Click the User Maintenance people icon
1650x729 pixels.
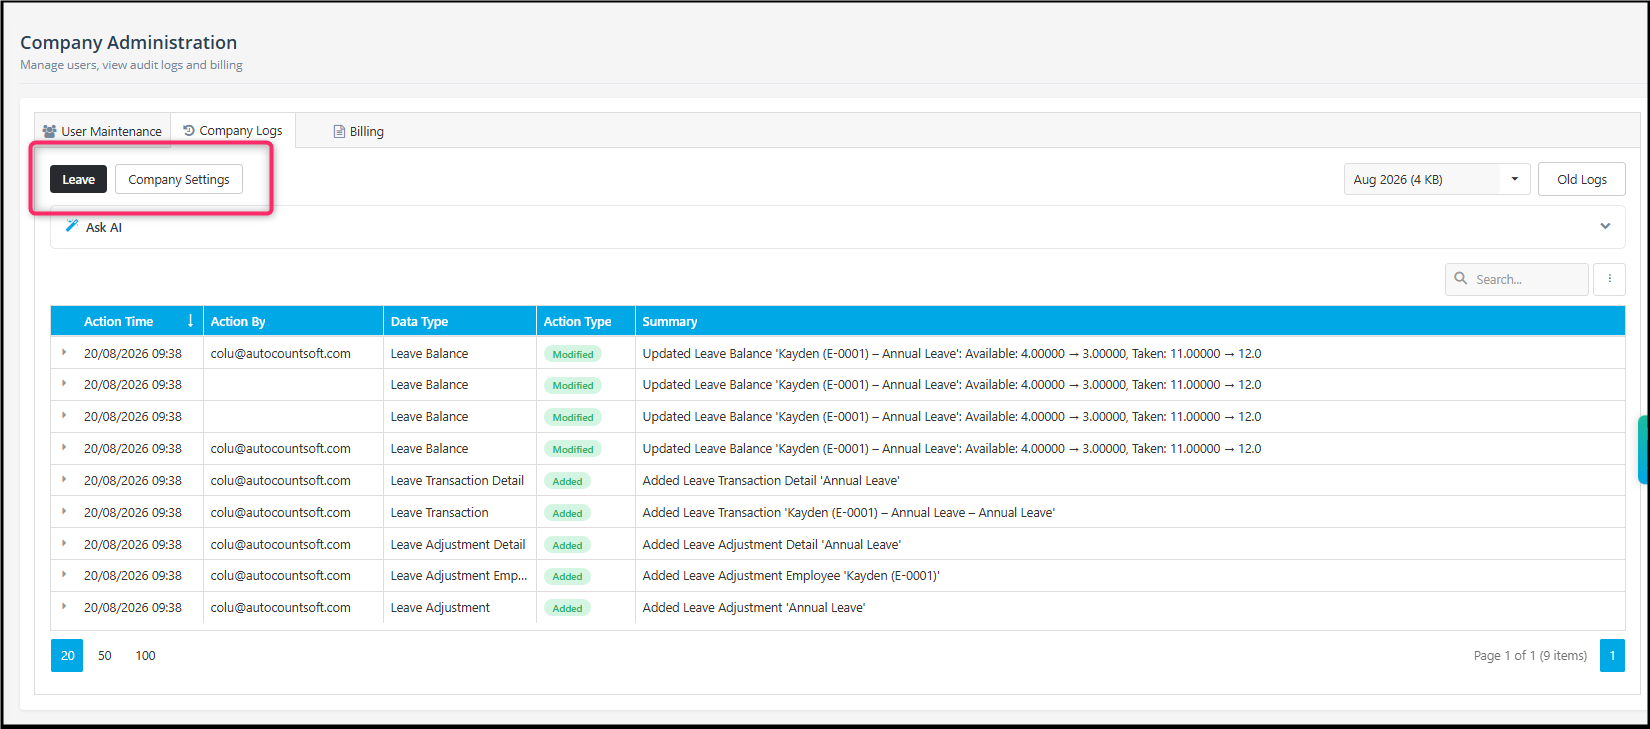click(49, 131)
